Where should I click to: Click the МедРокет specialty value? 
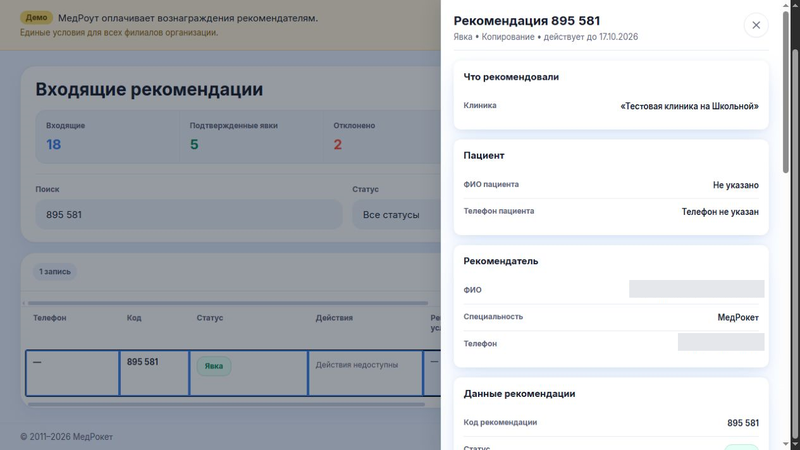pyautogui.click(x=738, y=317)
